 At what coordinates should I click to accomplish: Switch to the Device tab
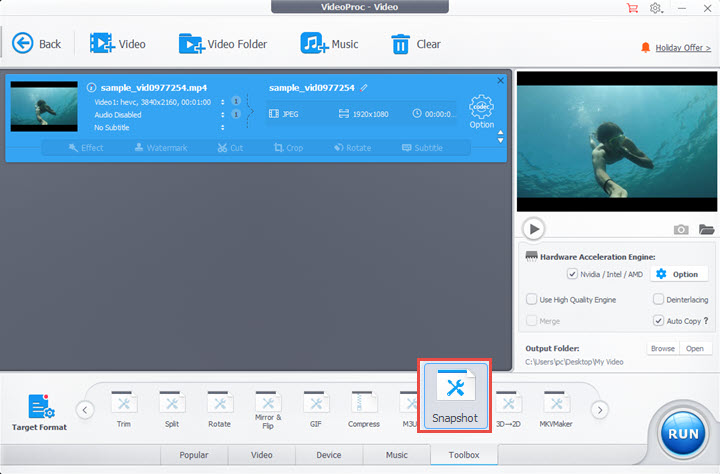(x=329, y=455)
